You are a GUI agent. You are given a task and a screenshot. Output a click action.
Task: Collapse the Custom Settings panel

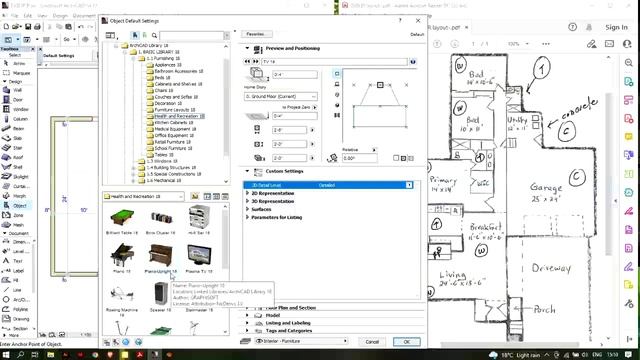(x=247, y=171)
